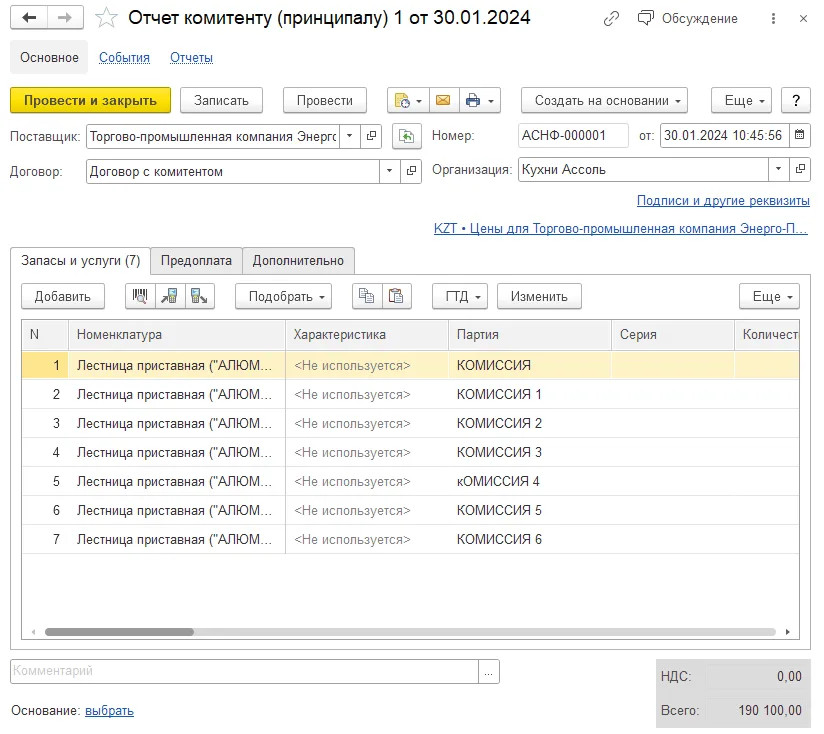
Task: Click the barcode scanner search icon
Action: pos(140,296)
